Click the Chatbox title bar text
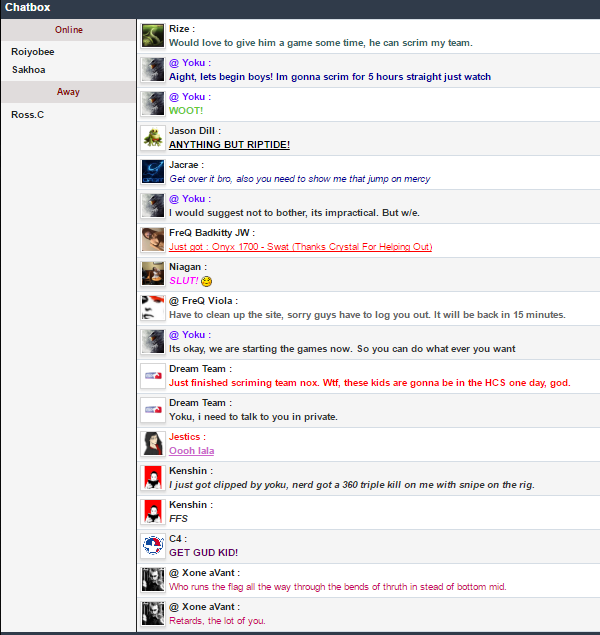The image size is (600, 635). pos(28,7)
